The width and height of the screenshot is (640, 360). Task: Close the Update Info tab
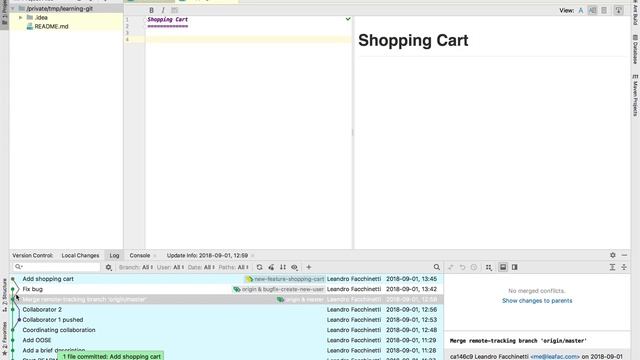[x=253, y=256]
